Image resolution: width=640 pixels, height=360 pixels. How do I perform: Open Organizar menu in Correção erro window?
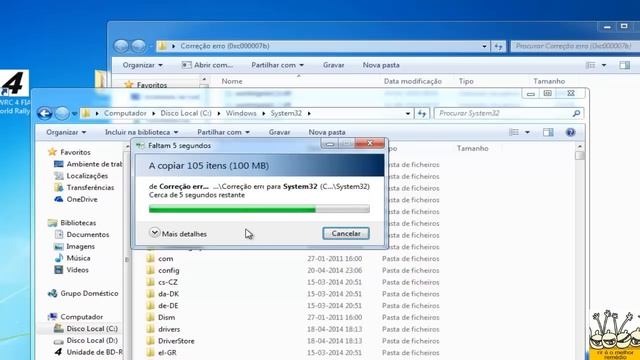(x=142, y=65)
